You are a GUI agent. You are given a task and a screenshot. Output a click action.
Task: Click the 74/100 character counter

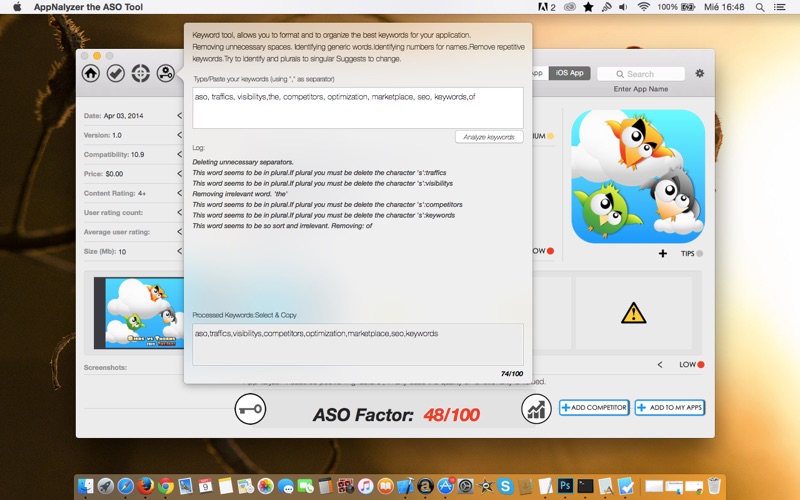coord(512,373)
